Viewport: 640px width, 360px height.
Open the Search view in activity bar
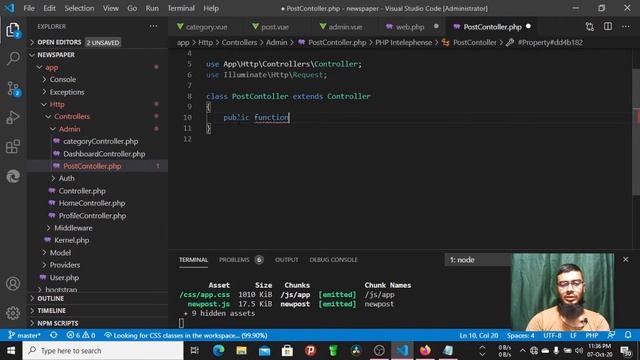coord(13,59)
